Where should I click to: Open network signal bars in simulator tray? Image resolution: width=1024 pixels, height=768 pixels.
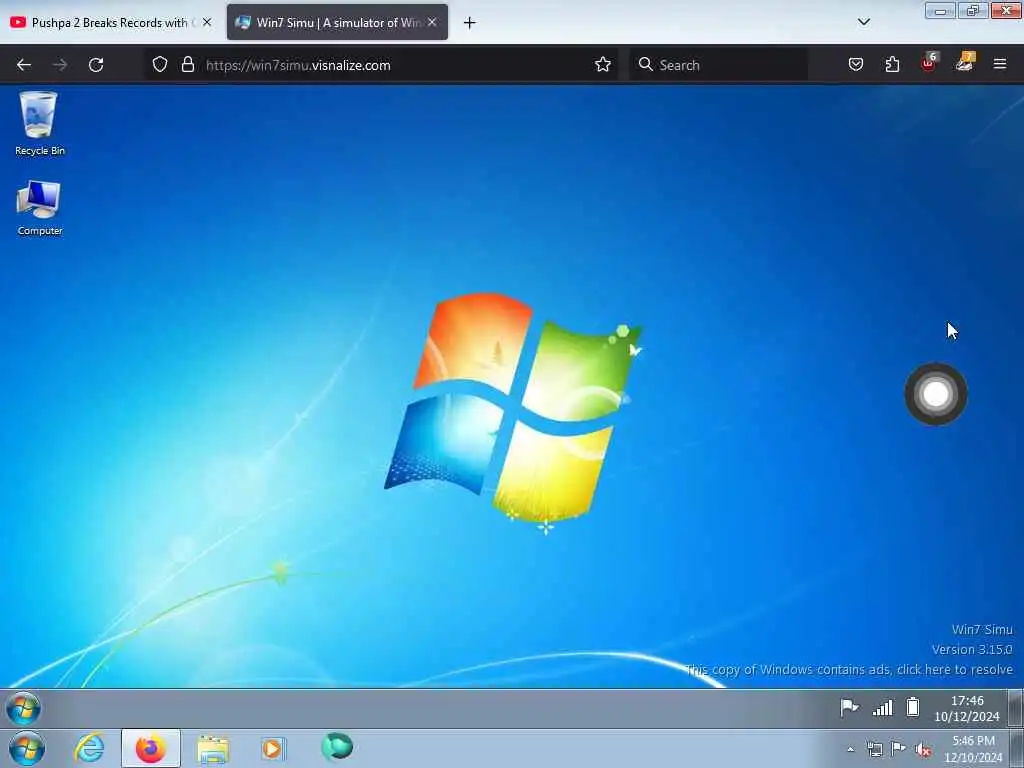[x=882, y=708]
